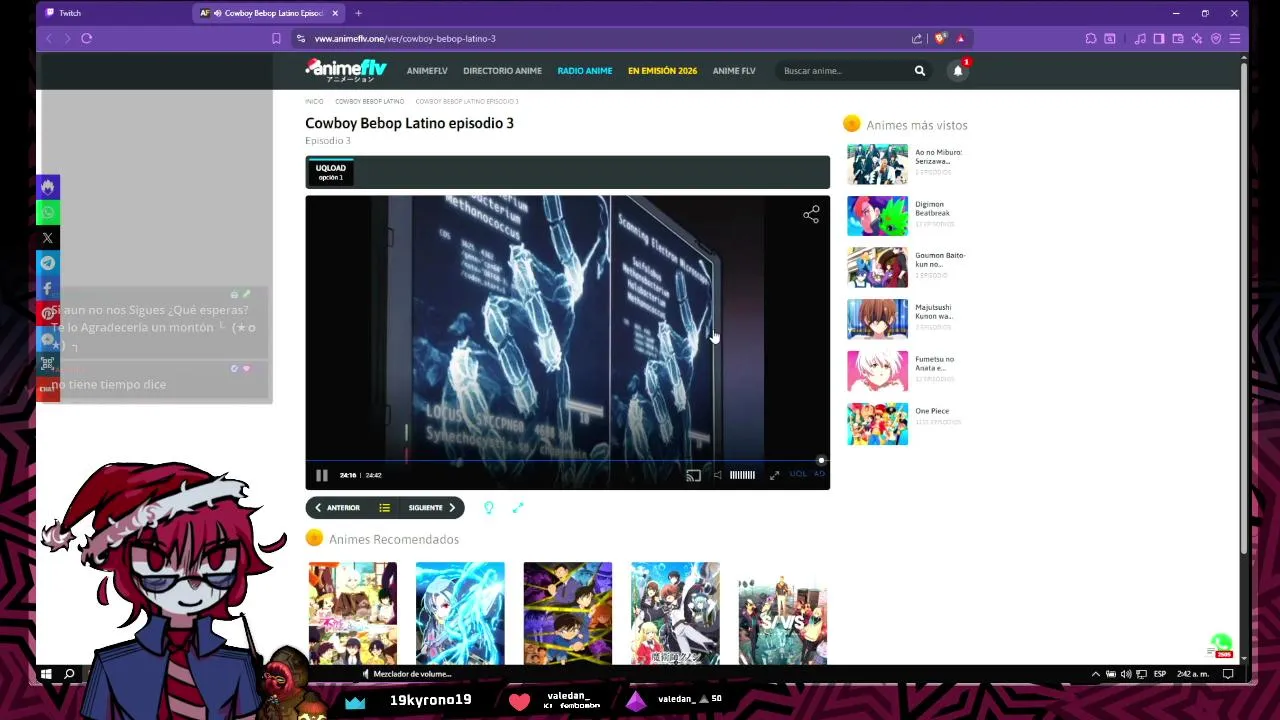Open the video share icon
Screen dimensions: 1280x720
pyautogui.click(x=811, y=215)
